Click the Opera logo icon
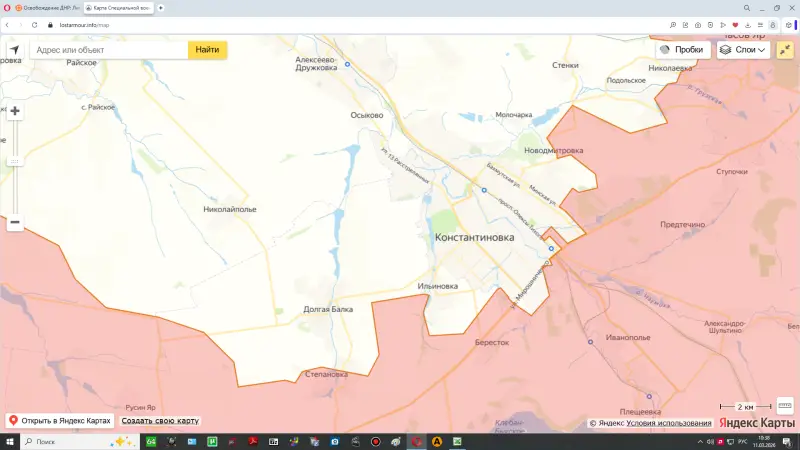This screenshot has height=450, width=800. click(7, 8)
